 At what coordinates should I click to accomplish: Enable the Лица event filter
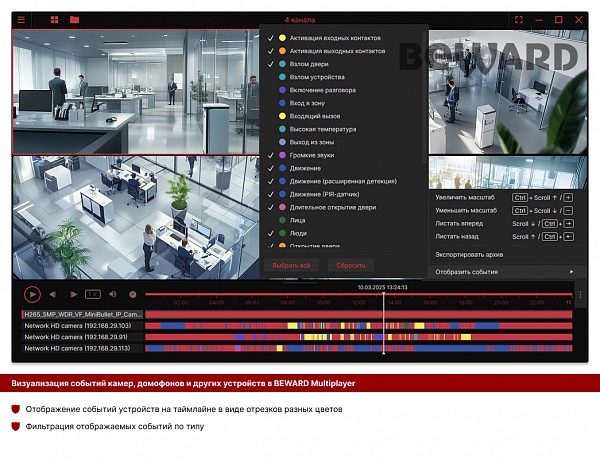(271, 220)
